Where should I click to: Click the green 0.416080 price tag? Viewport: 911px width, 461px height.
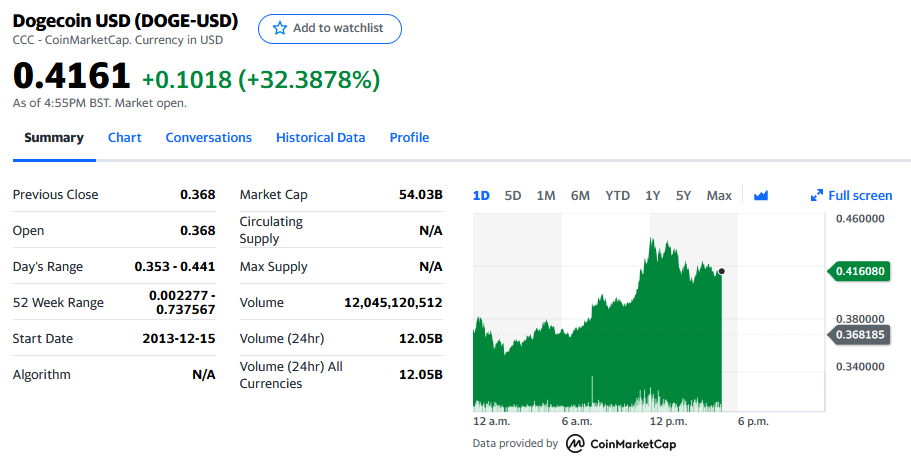pyautogui.click(x=859, y=271)
